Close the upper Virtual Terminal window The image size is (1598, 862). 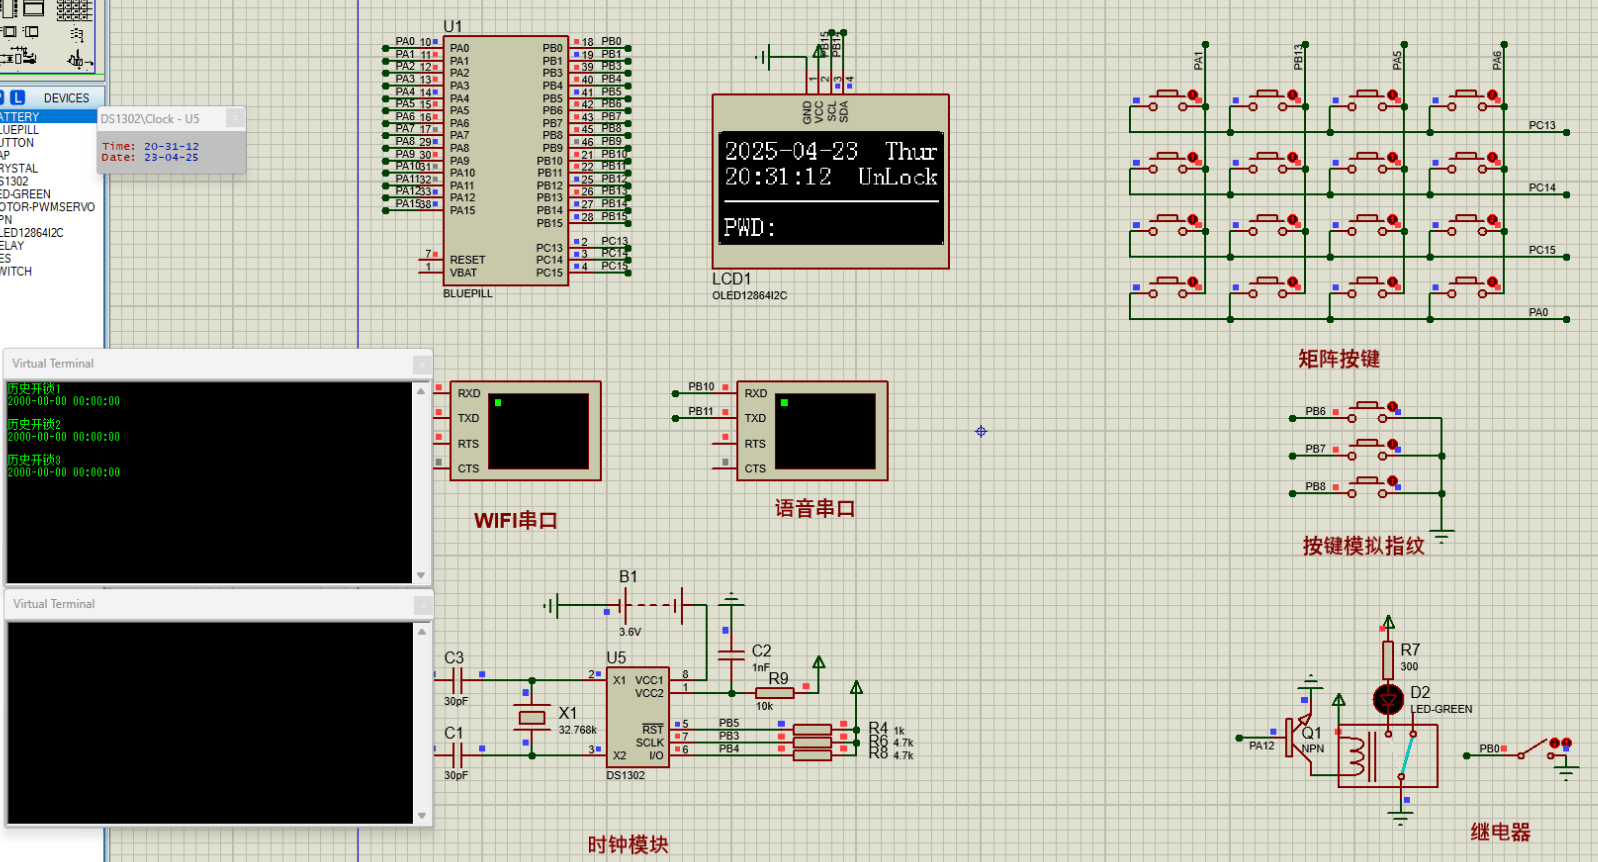(x=422, y=364)
